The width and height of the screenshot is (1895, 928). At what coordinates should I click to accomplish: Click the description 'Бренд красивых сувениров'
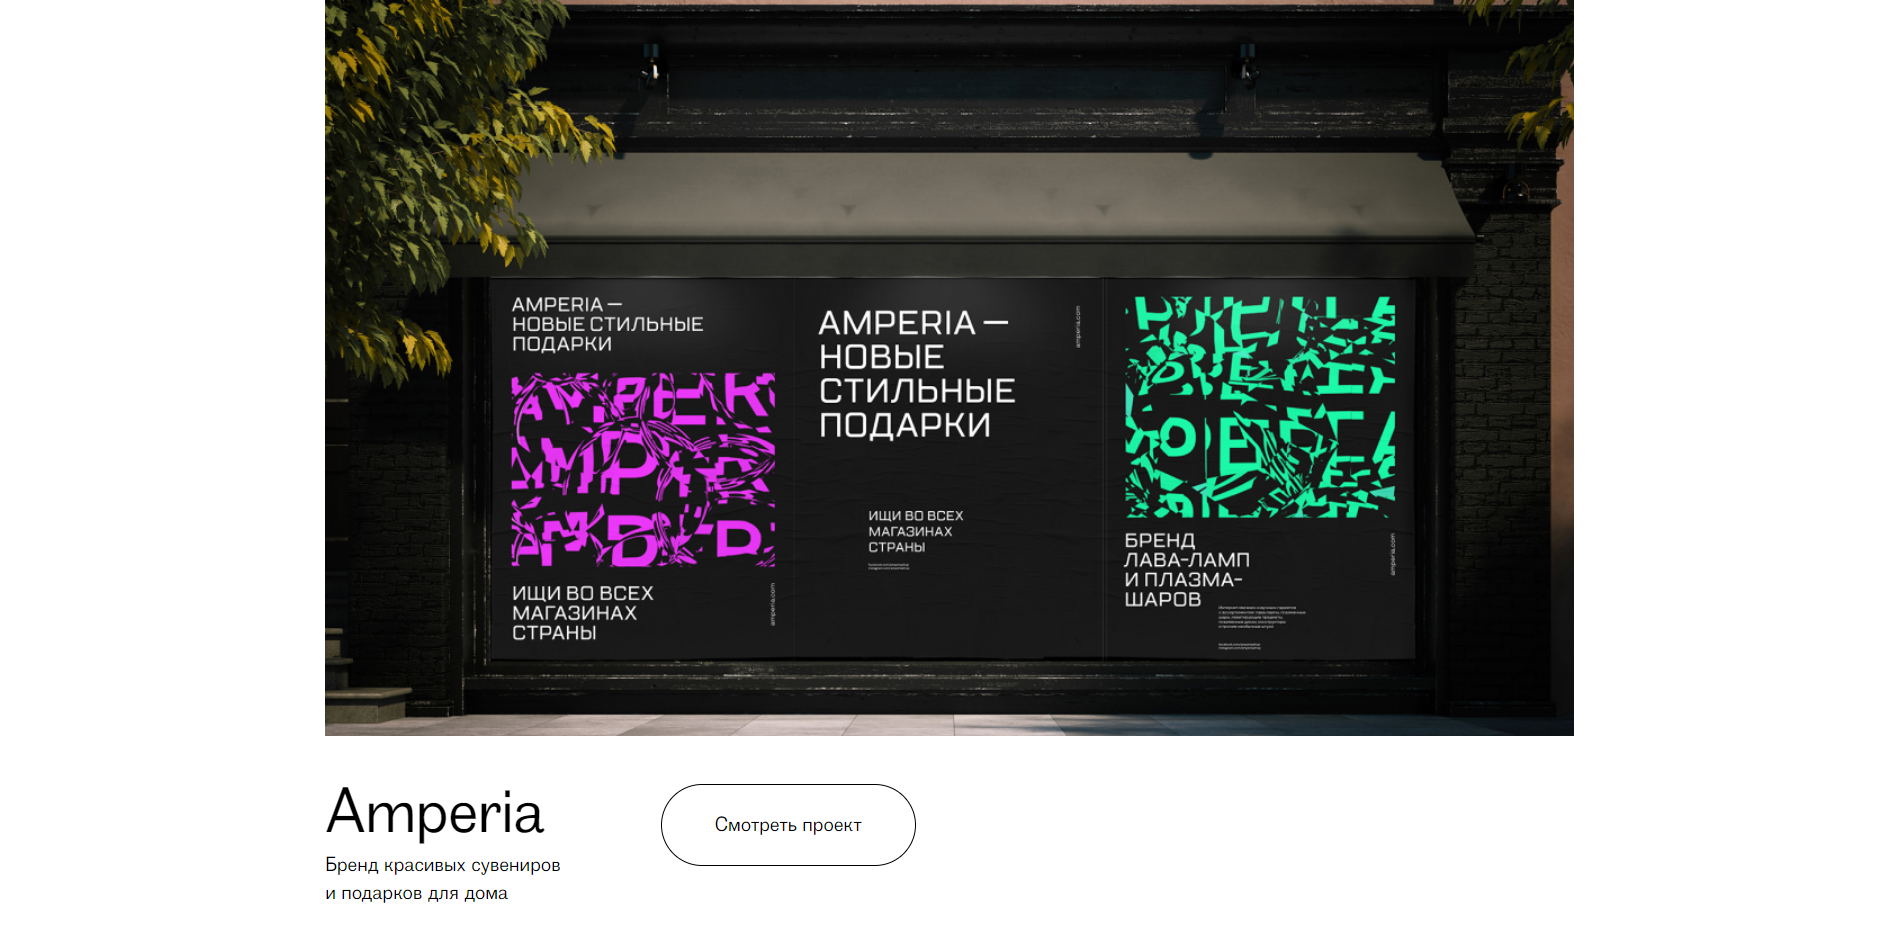(x=442, y=865)
